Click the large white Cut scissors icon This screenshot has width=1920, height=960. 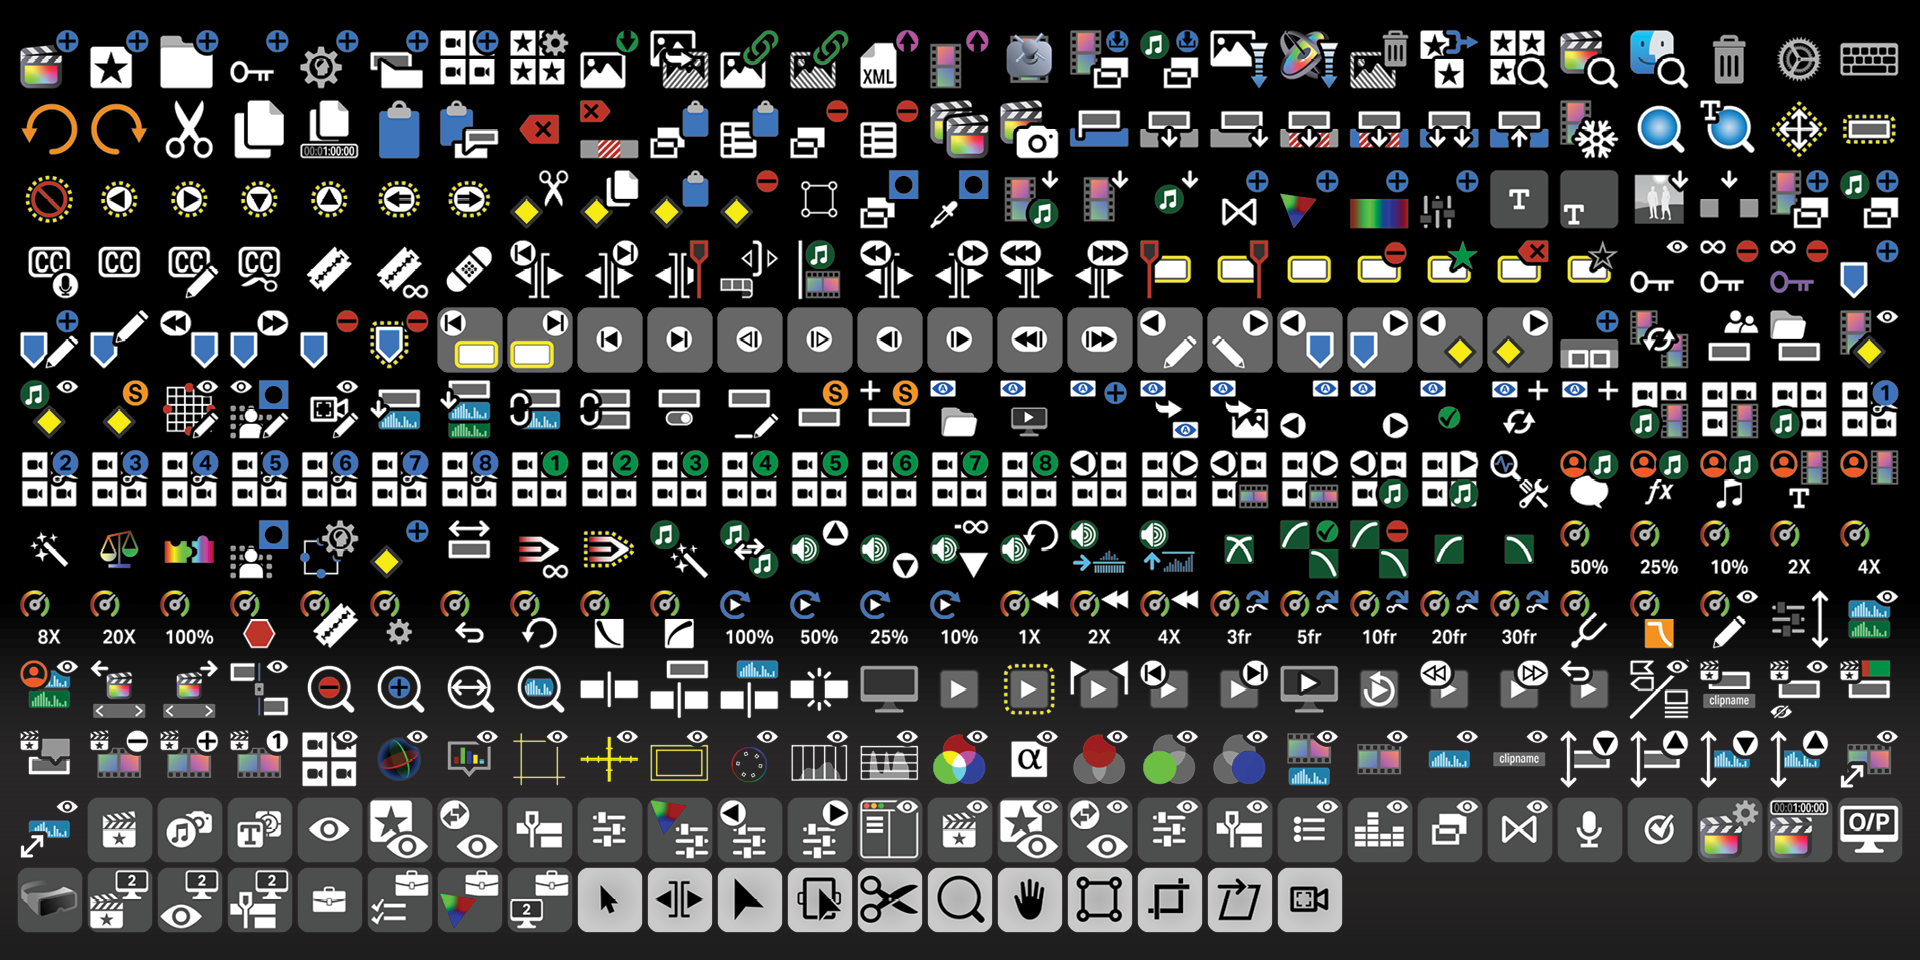188,130
